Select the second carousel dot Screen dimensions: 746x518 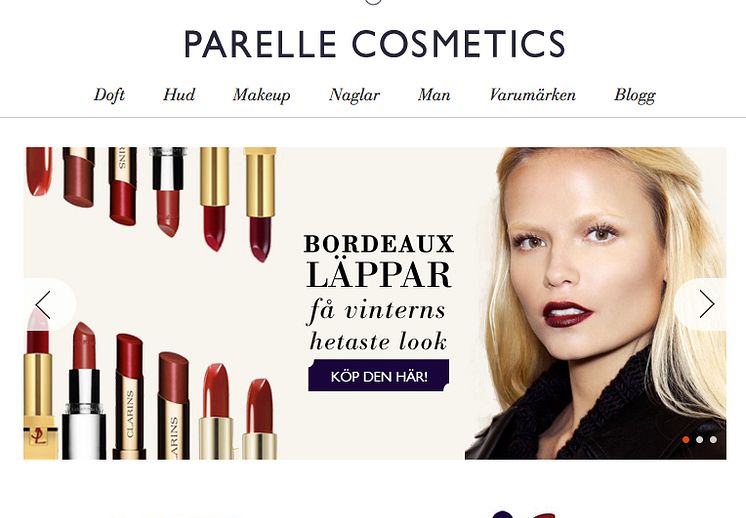pyautogui.click(x=699, y=440)
